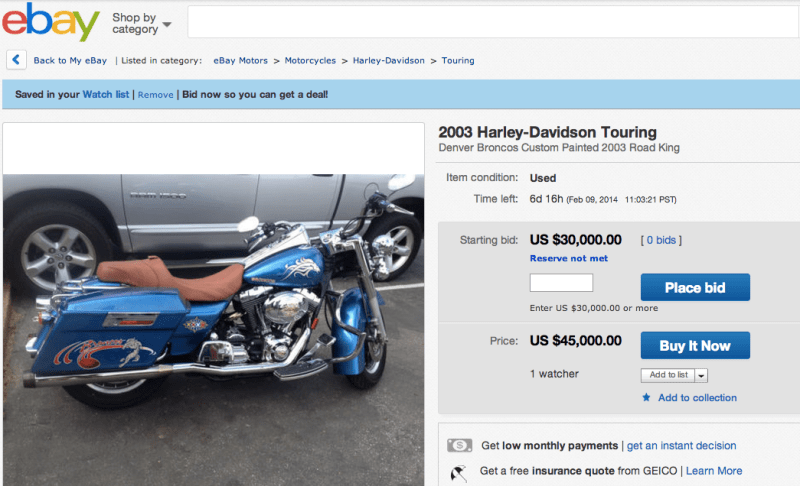The height and width of the screenshot is (486, 800).
Task: Click get an instant decision link
Action: coord(681,445)
